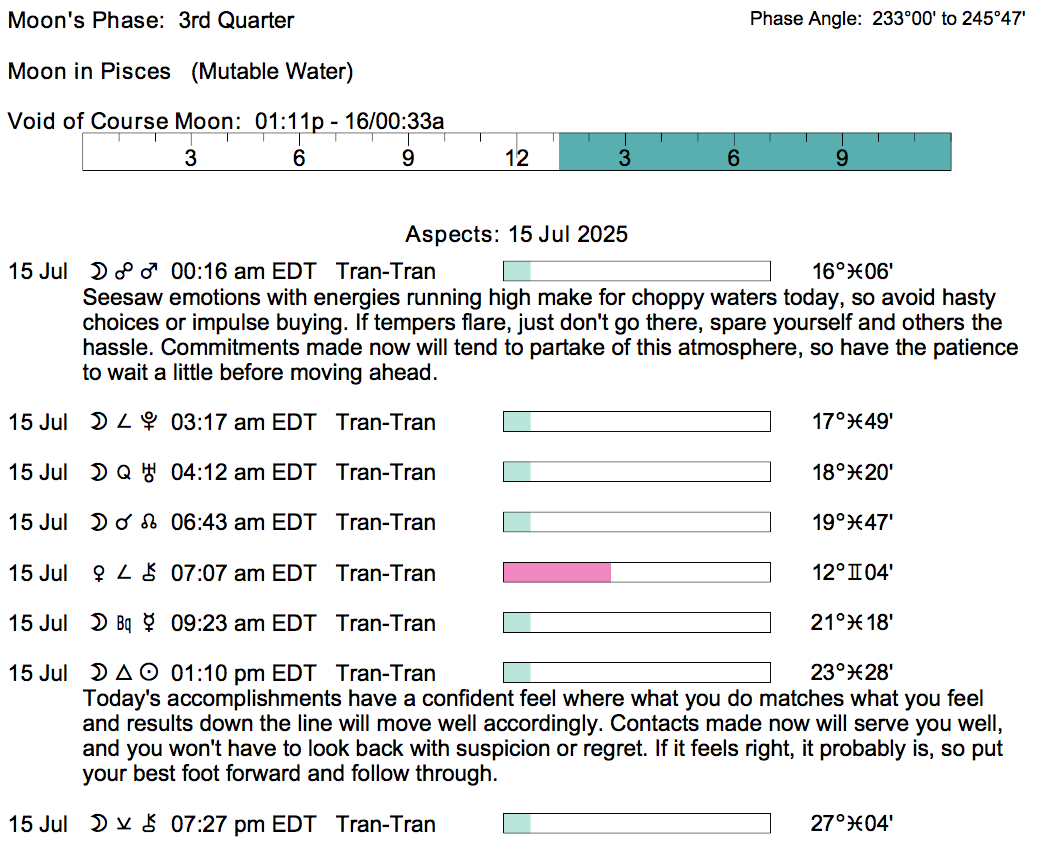Select the Venus glyph in the 07:07 am row
1044x856 pixels.
tap(98, 574)
